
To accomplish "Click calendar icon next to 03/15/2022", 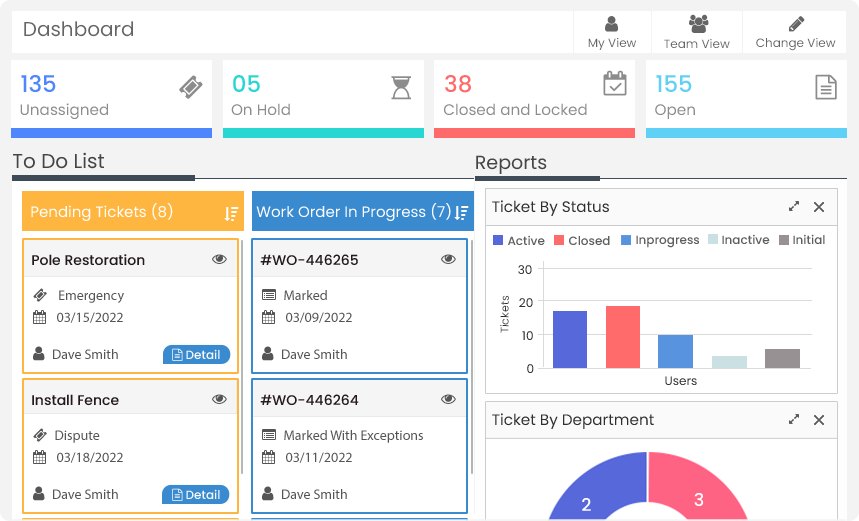I will tap(39, 317).
